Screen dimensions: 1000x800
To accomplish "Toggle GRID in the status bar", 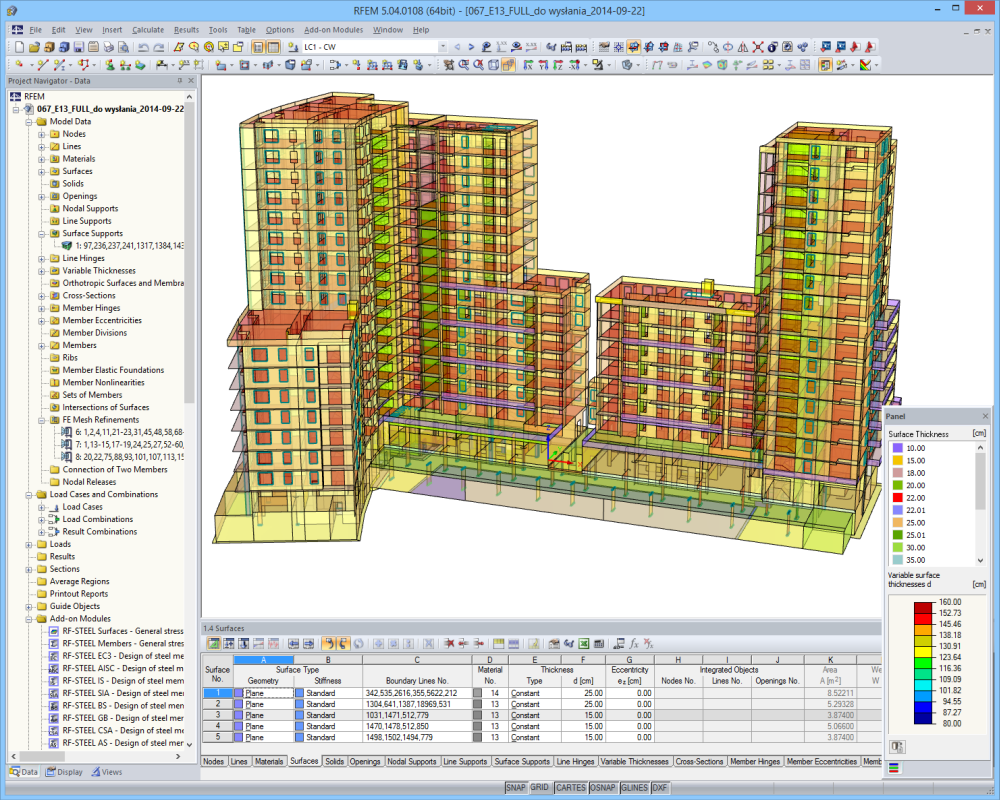I will point(539,787).
